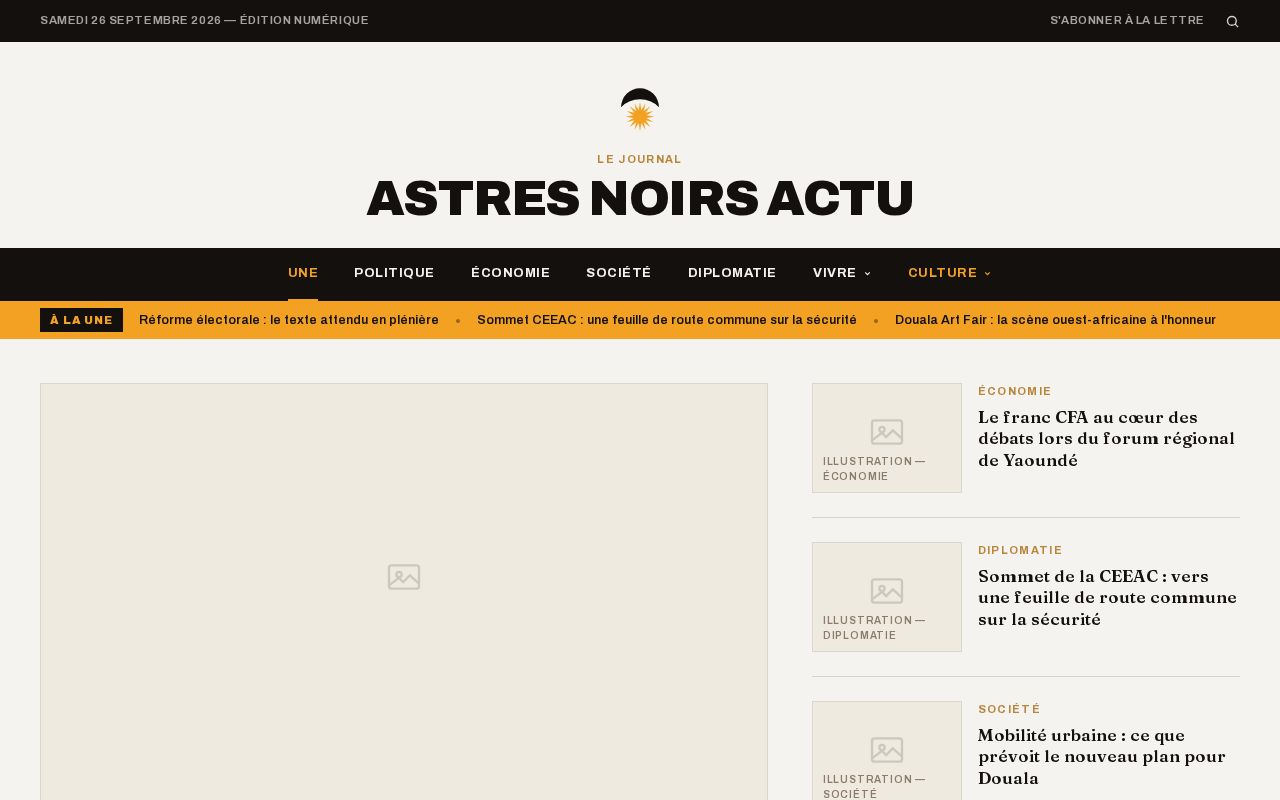Open the Économie illustration thumbnail
Image resolution: width=1280 pixels, height=800 pixels.
(x=887, y=438)
